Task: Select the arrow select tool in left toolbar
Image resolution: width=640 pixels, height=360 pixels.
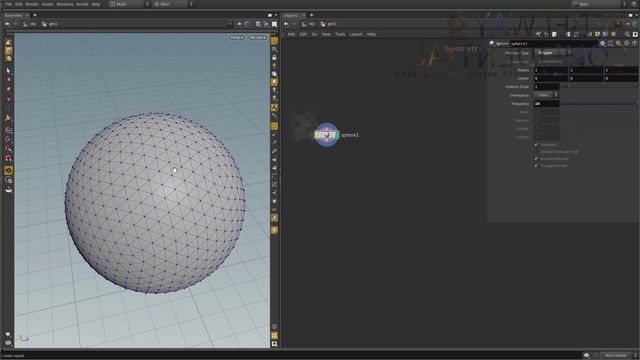Action: [x=8, y=71]
